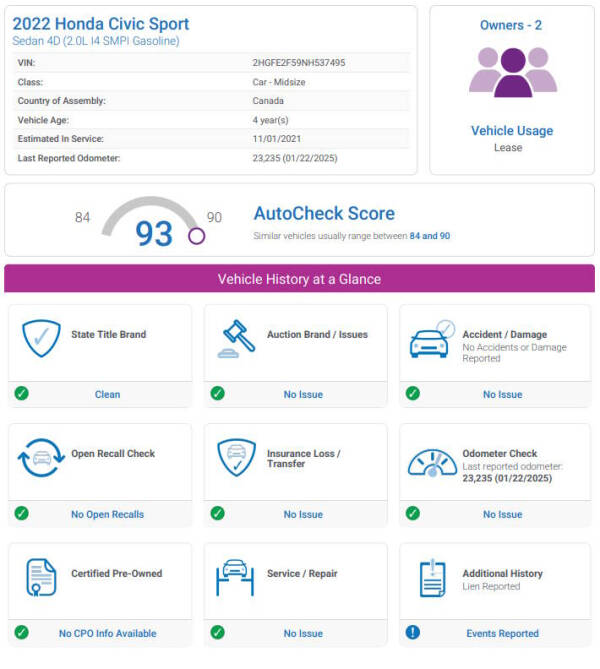The image size is (600, 669).
Task: Click the three-person owners icon
Action: 513,72
